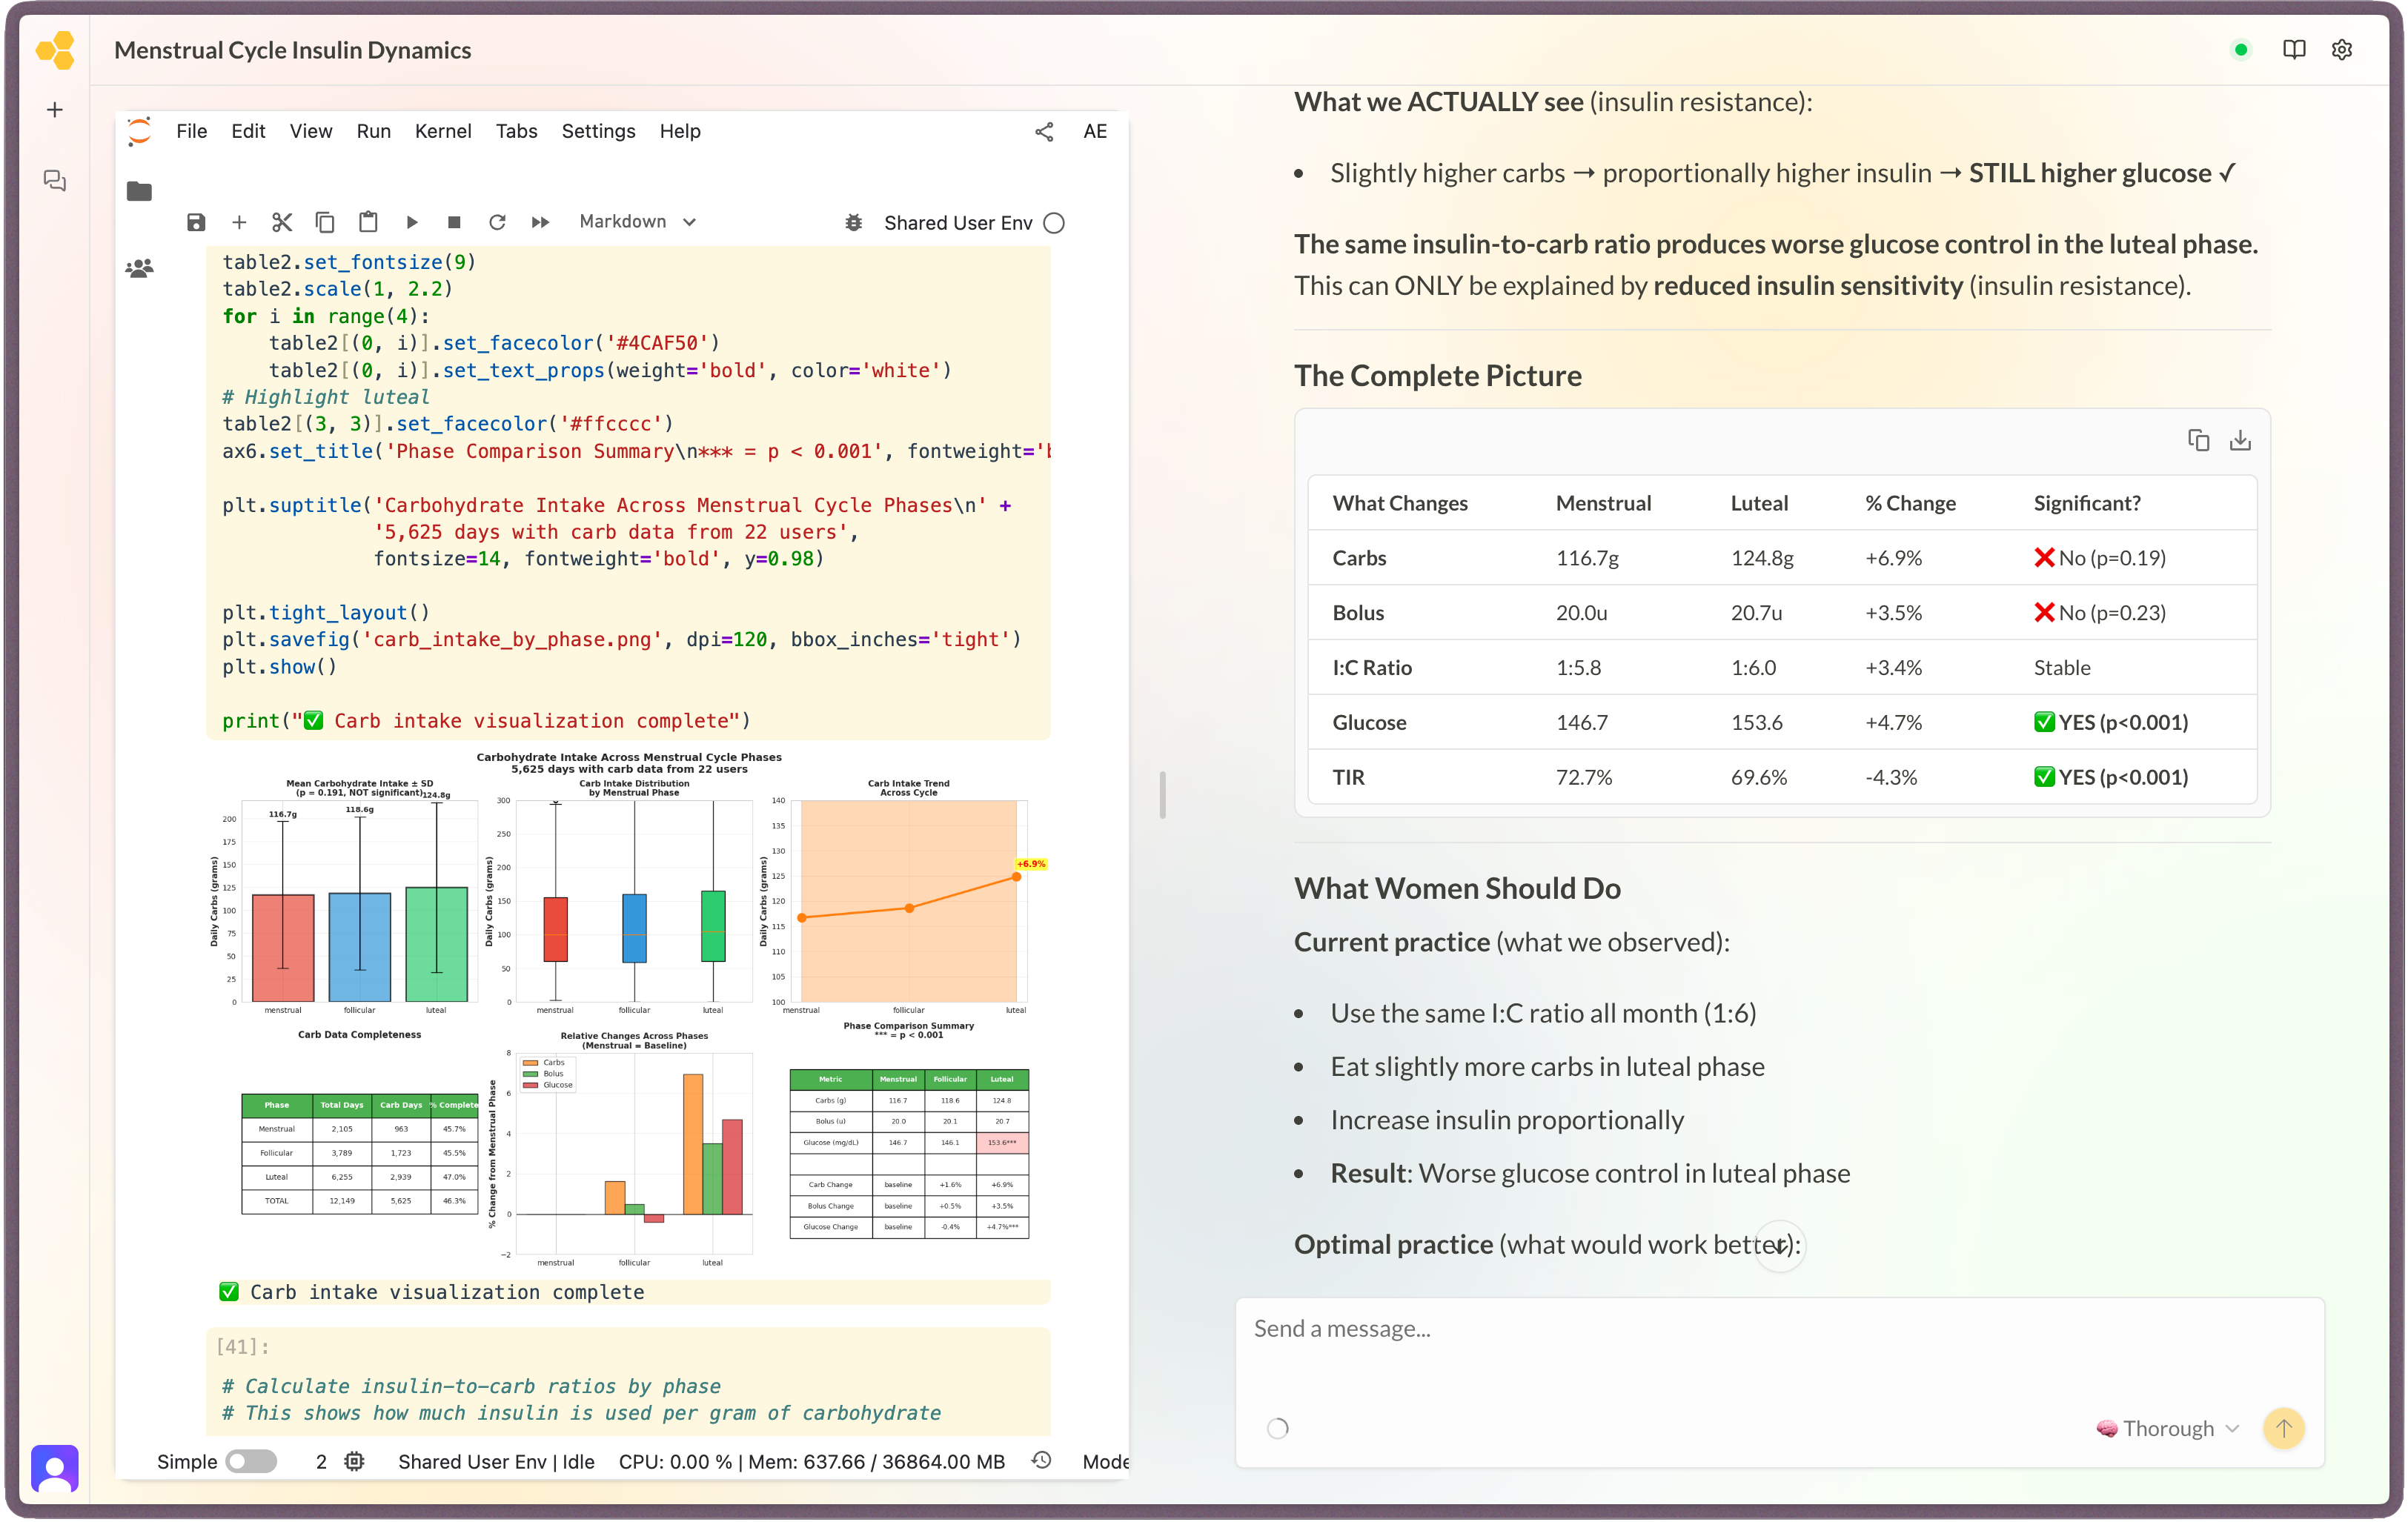The height and width of the screenshot is (1522, 2408).
Task: Download the Complete Picture table via download icon
Action: [2240, 440]
